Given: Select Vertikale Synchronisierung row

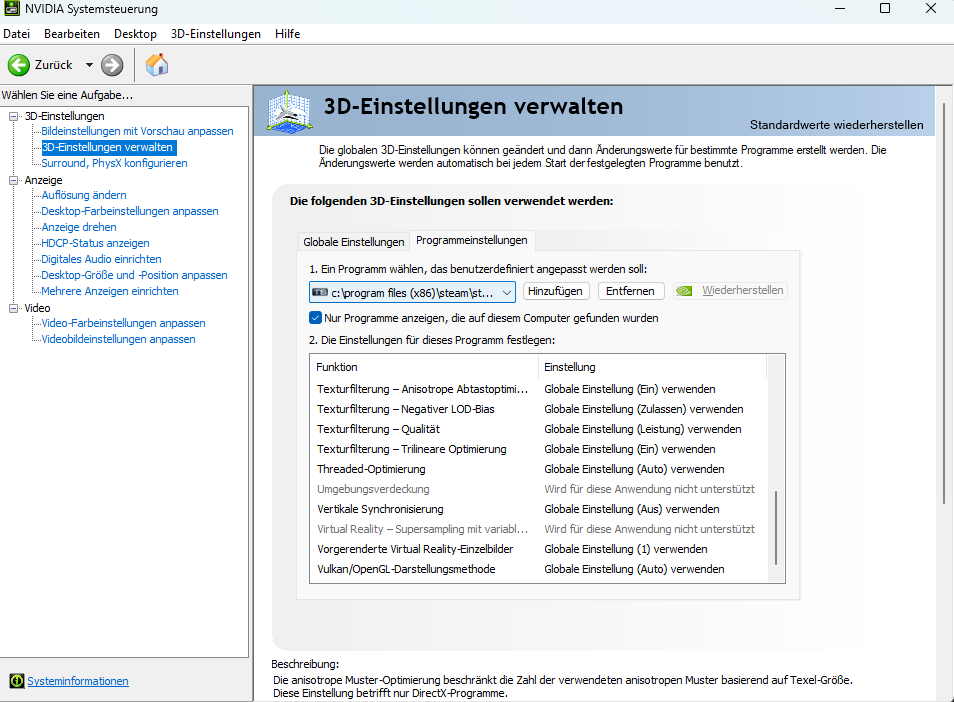Looking at the screenshot, I should pyautogui.click(x=538, y=509).
